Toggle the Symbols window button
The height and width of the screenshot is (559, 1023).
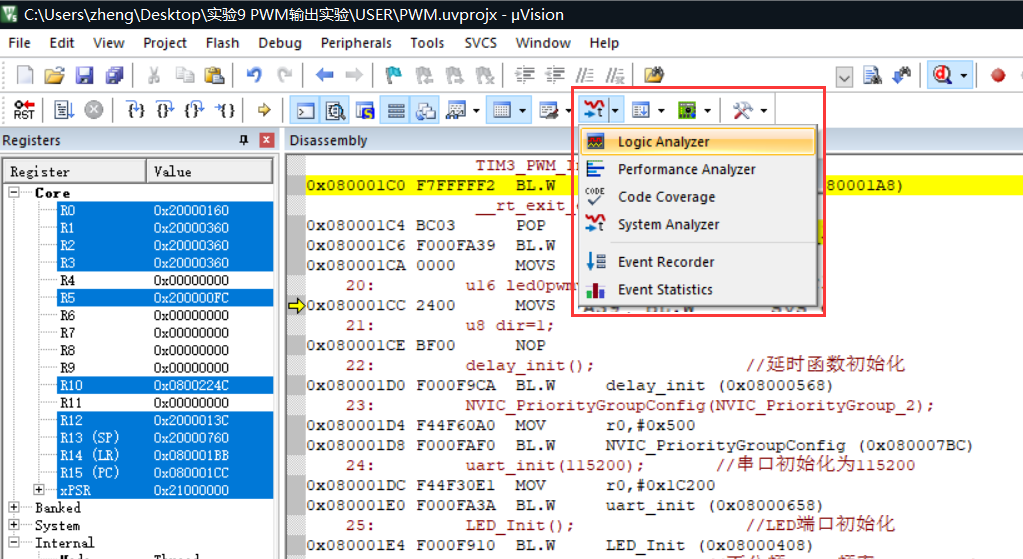coord(365,110)
